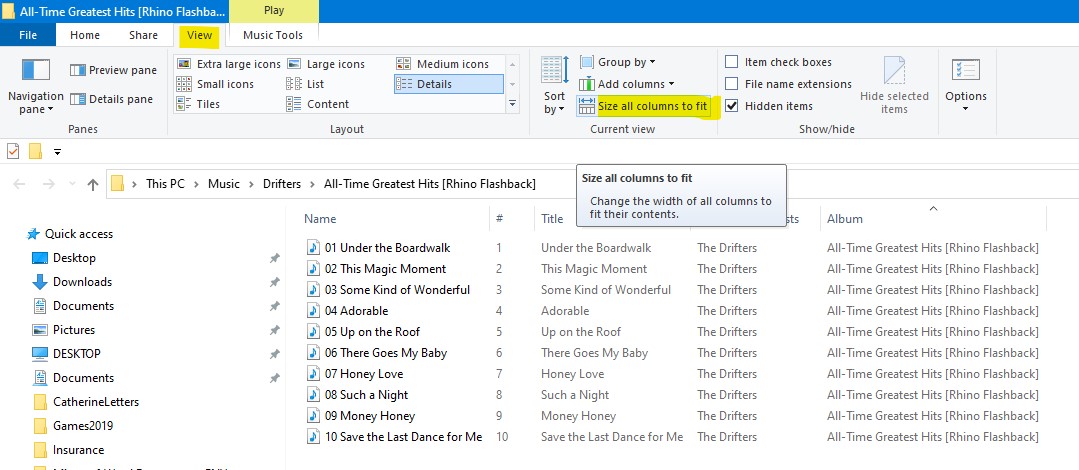Switch layout to Extra large icons
Screen dimensions: 1079x470
pos(229,64)
